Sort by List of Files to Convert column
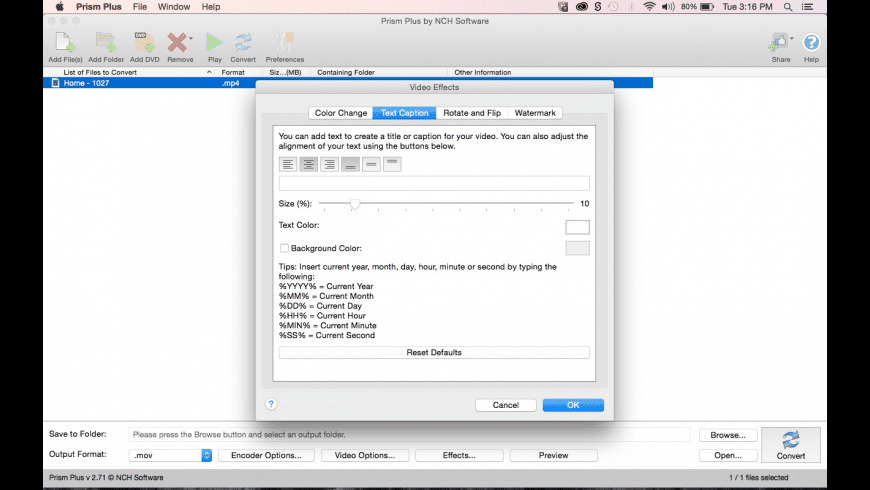Viewport: 870px width, 490px height. point(130,72)
